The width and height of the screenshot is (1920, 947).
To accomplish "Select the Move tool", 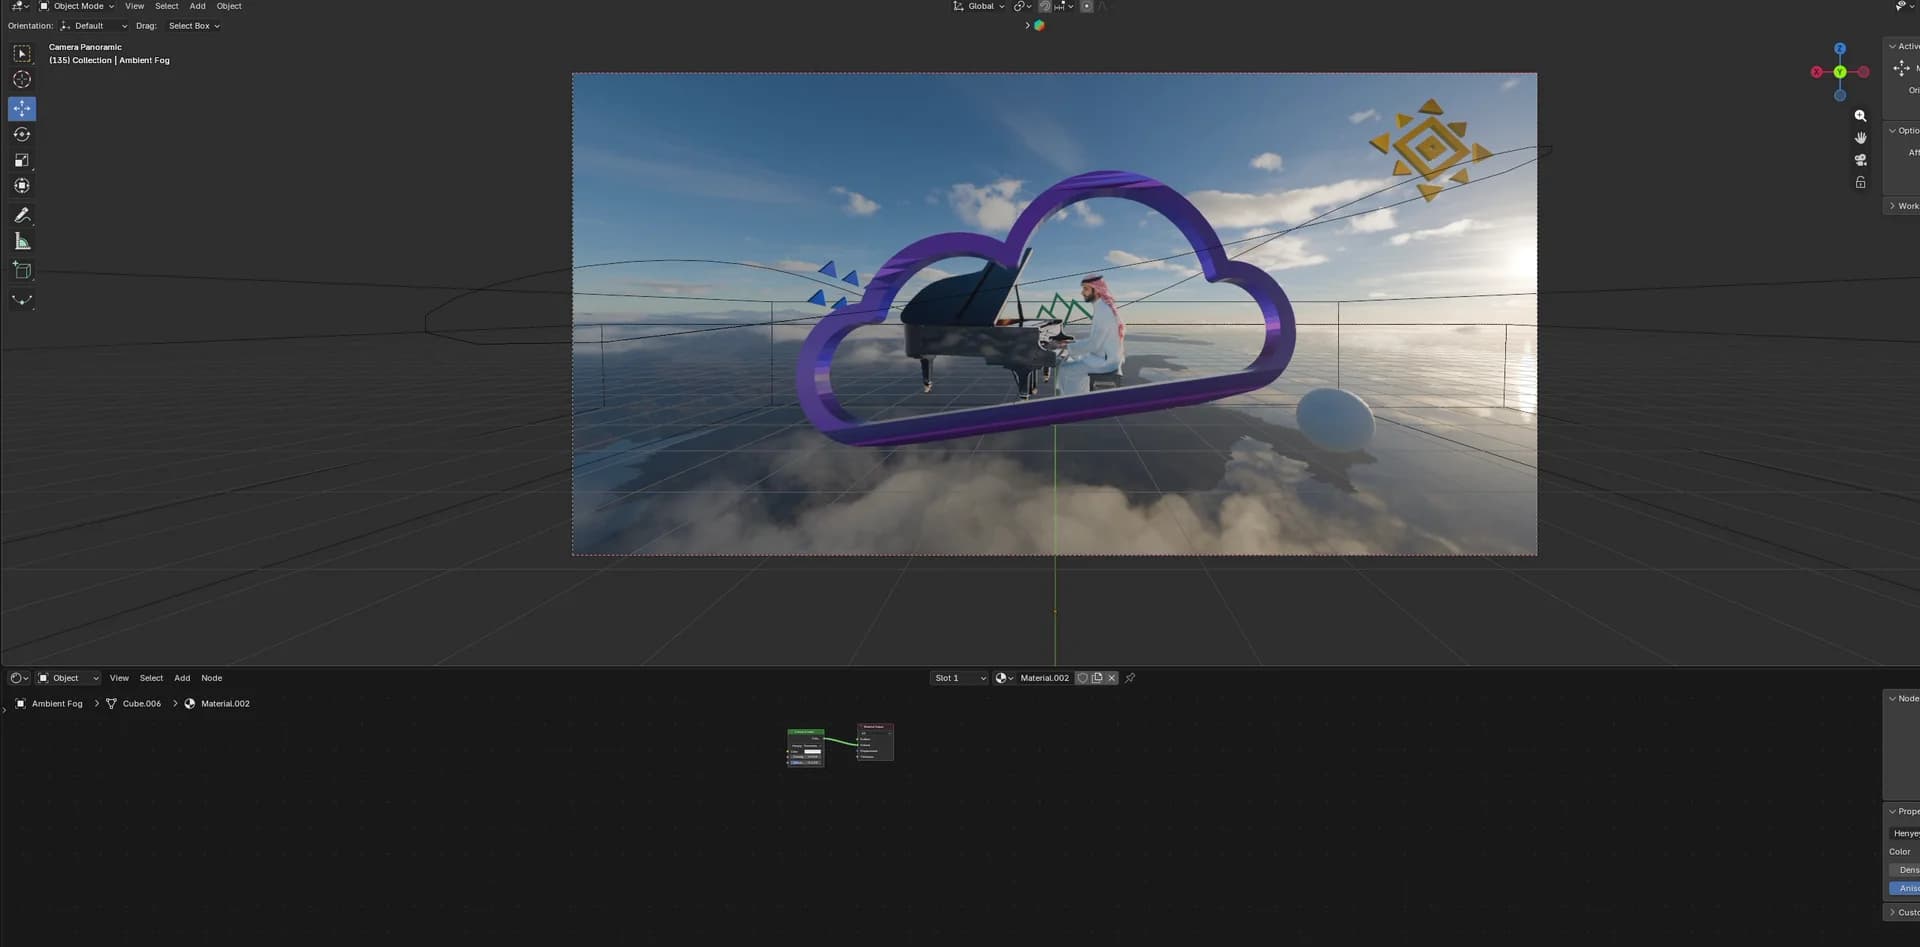I will pyautogui.click(x=22, y=108).
